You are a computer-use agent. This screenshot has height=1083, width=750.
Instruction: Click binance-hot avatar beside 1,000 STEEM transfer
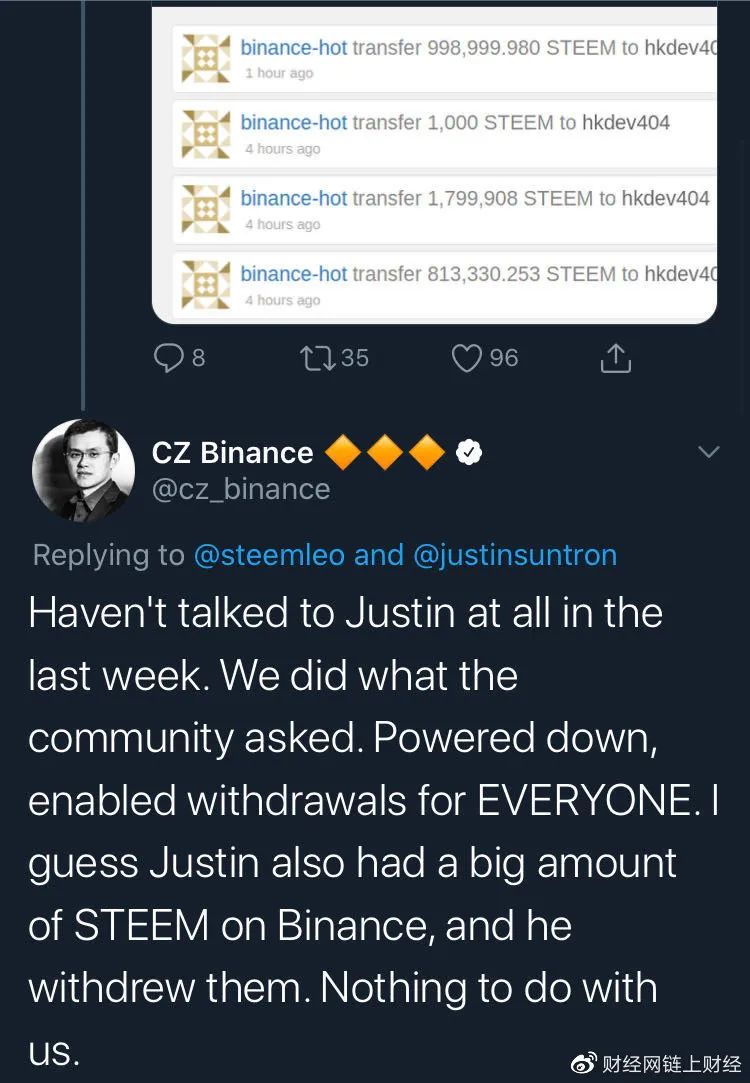(205, 134)
